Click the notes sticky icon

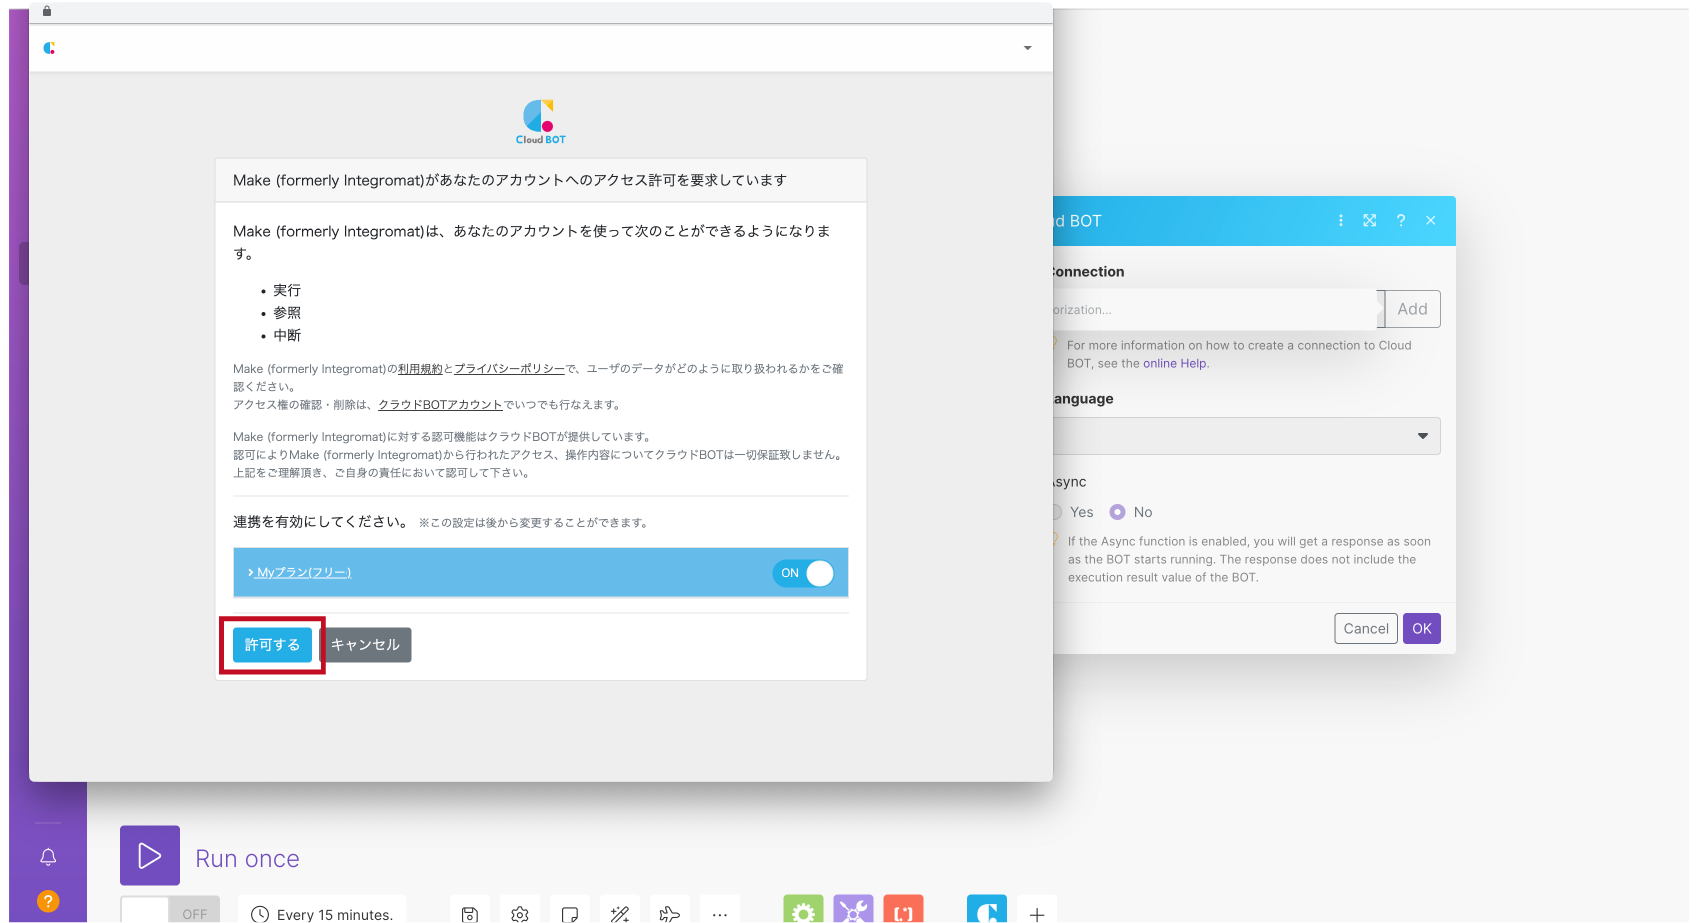pos(570,912)
